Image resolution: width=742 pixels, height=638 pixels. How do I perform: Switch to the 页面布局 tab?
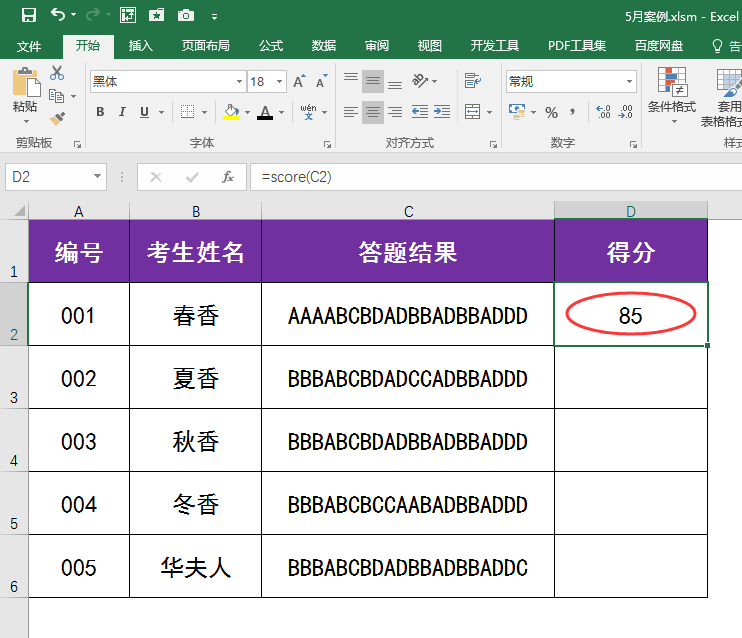[205, 46]
